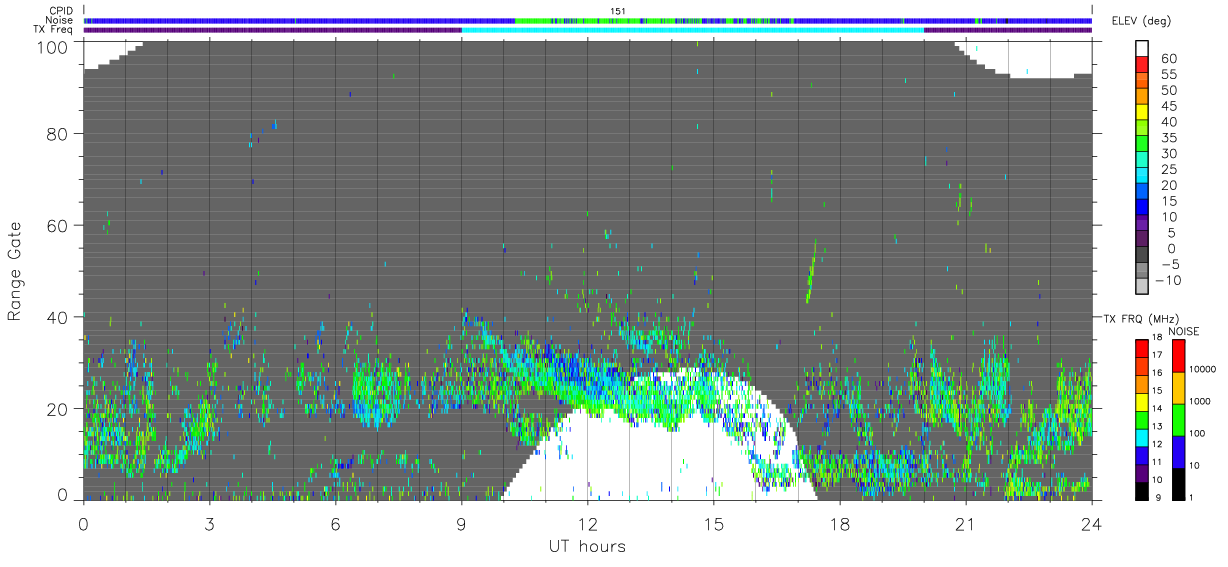Click the black bottom segment of NOISE color bar
This screenshot has height=567, width=1228.
1179,484
